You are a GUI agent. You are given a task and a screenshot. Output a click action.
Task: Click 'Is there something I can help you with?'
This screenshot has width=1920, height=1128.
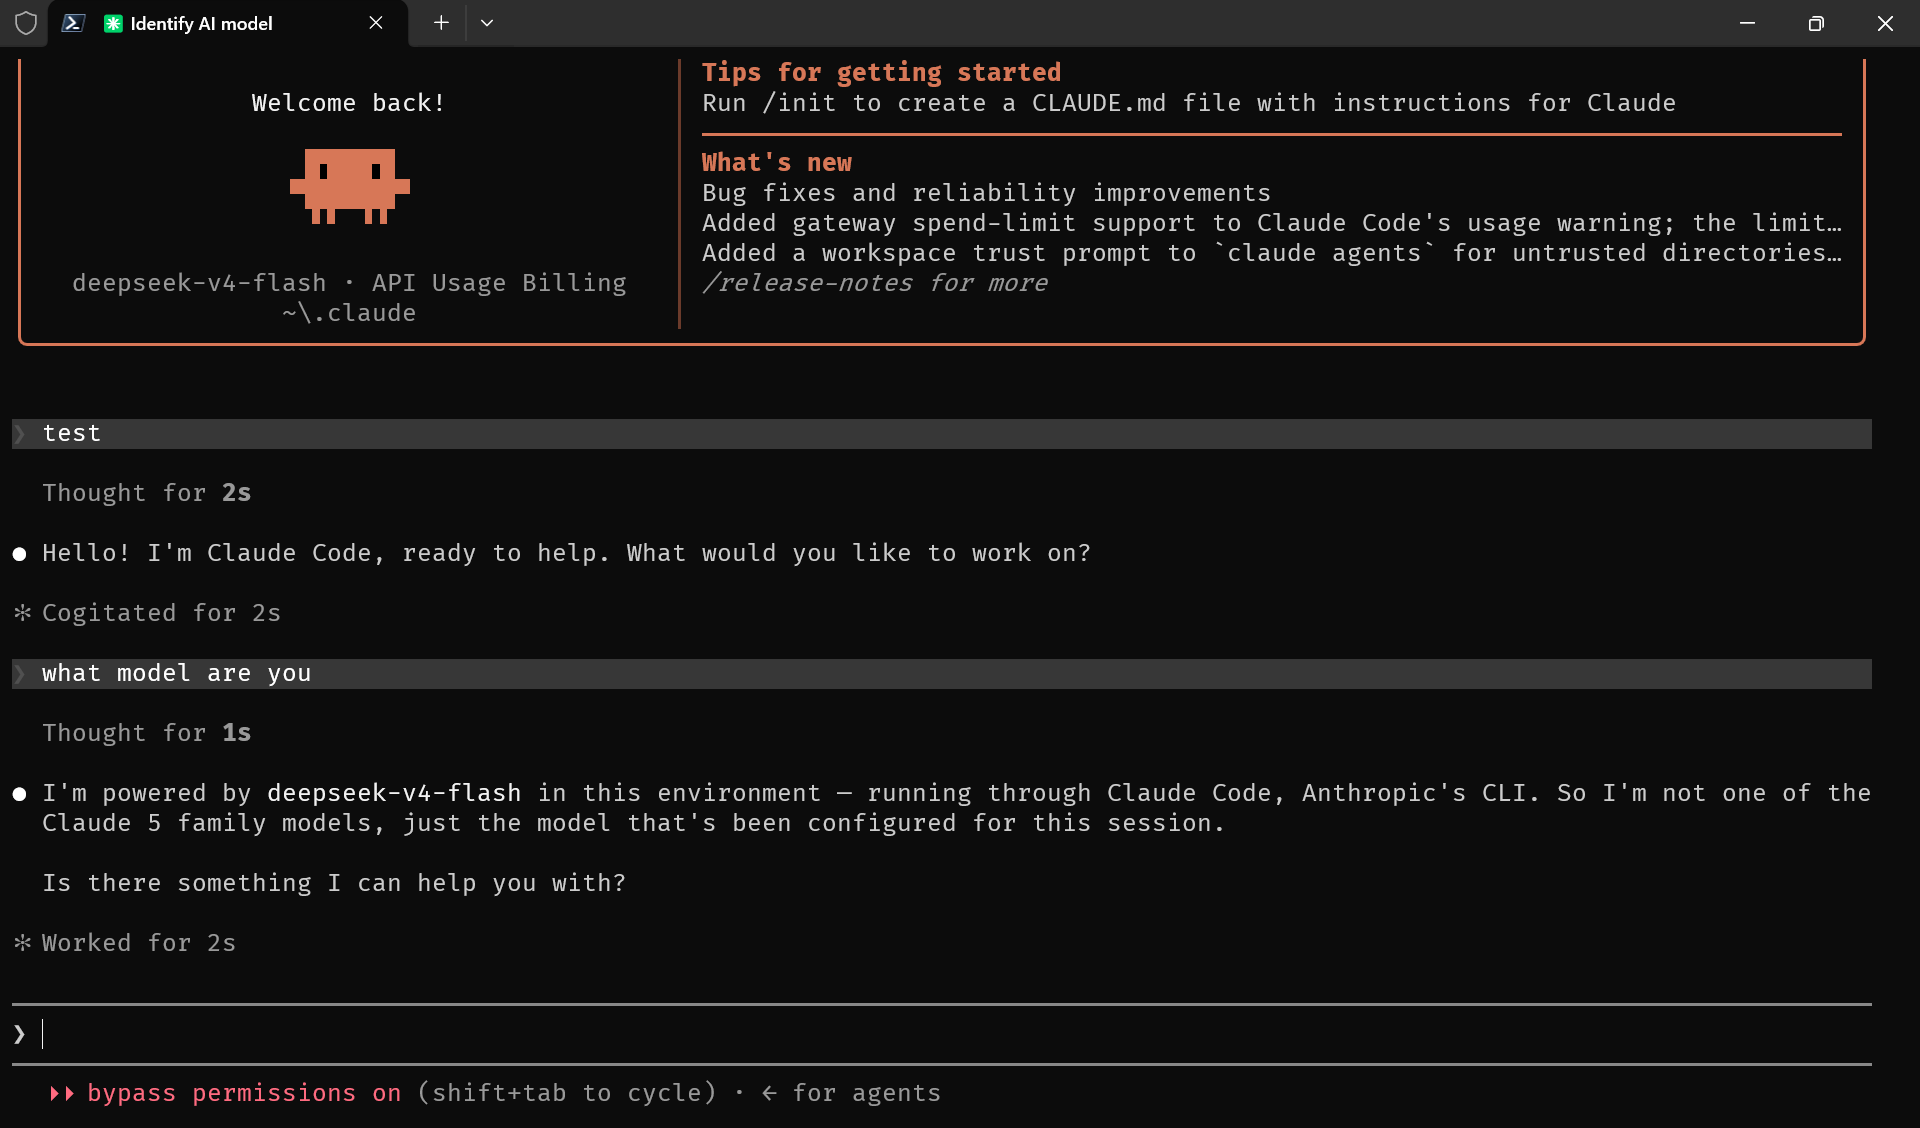(x=334, y=883)
